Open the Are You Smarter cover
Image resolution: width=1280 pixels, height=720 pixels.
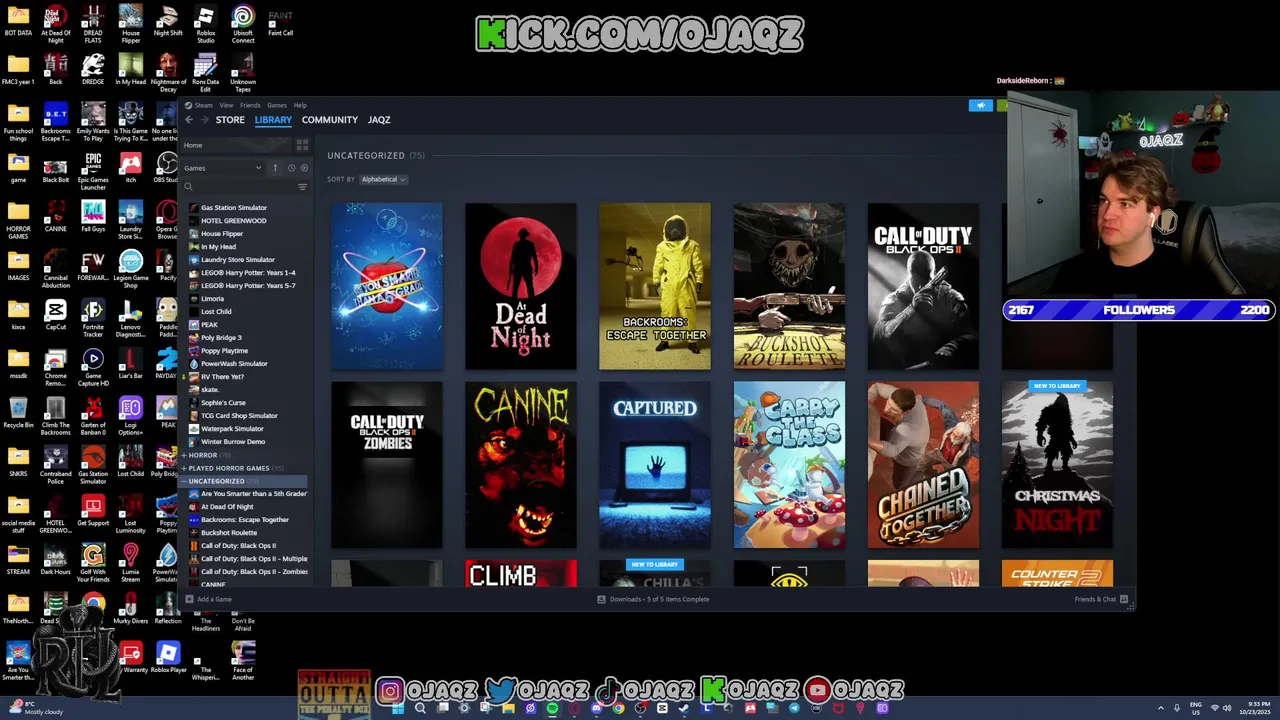(x=387, y=287)
